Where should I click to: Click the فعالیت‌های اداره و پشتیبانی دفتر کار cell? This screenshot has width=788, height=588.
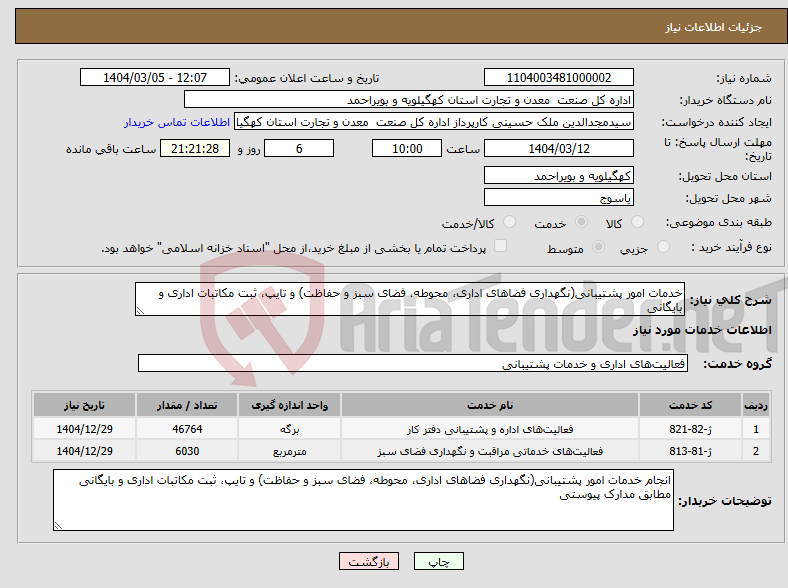tap(490, 429)
